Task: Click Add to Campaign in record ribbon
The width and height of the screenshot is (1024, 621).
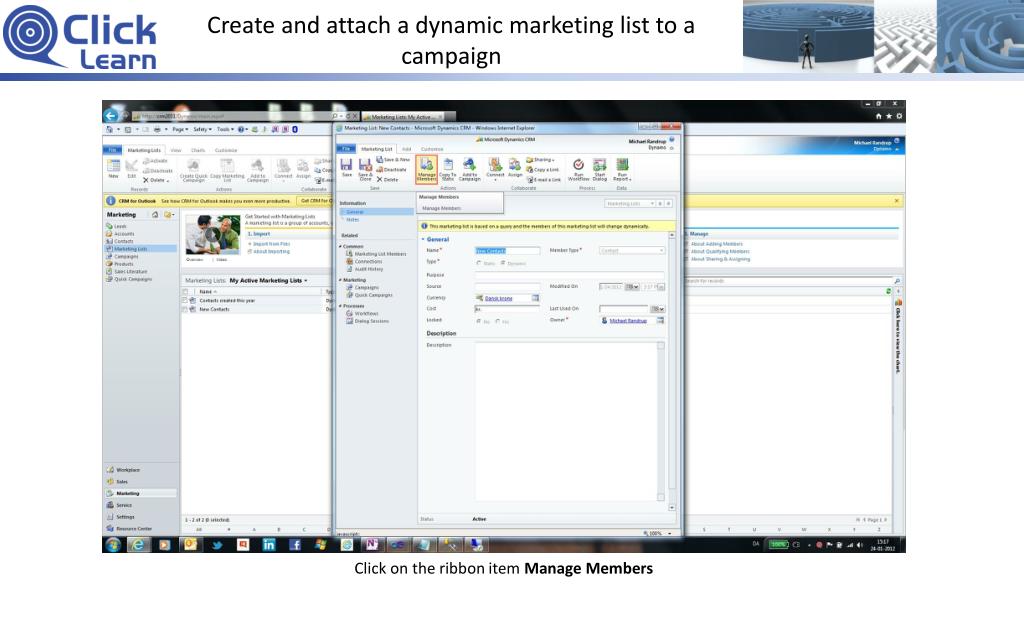Action: (x=470, y=169)
